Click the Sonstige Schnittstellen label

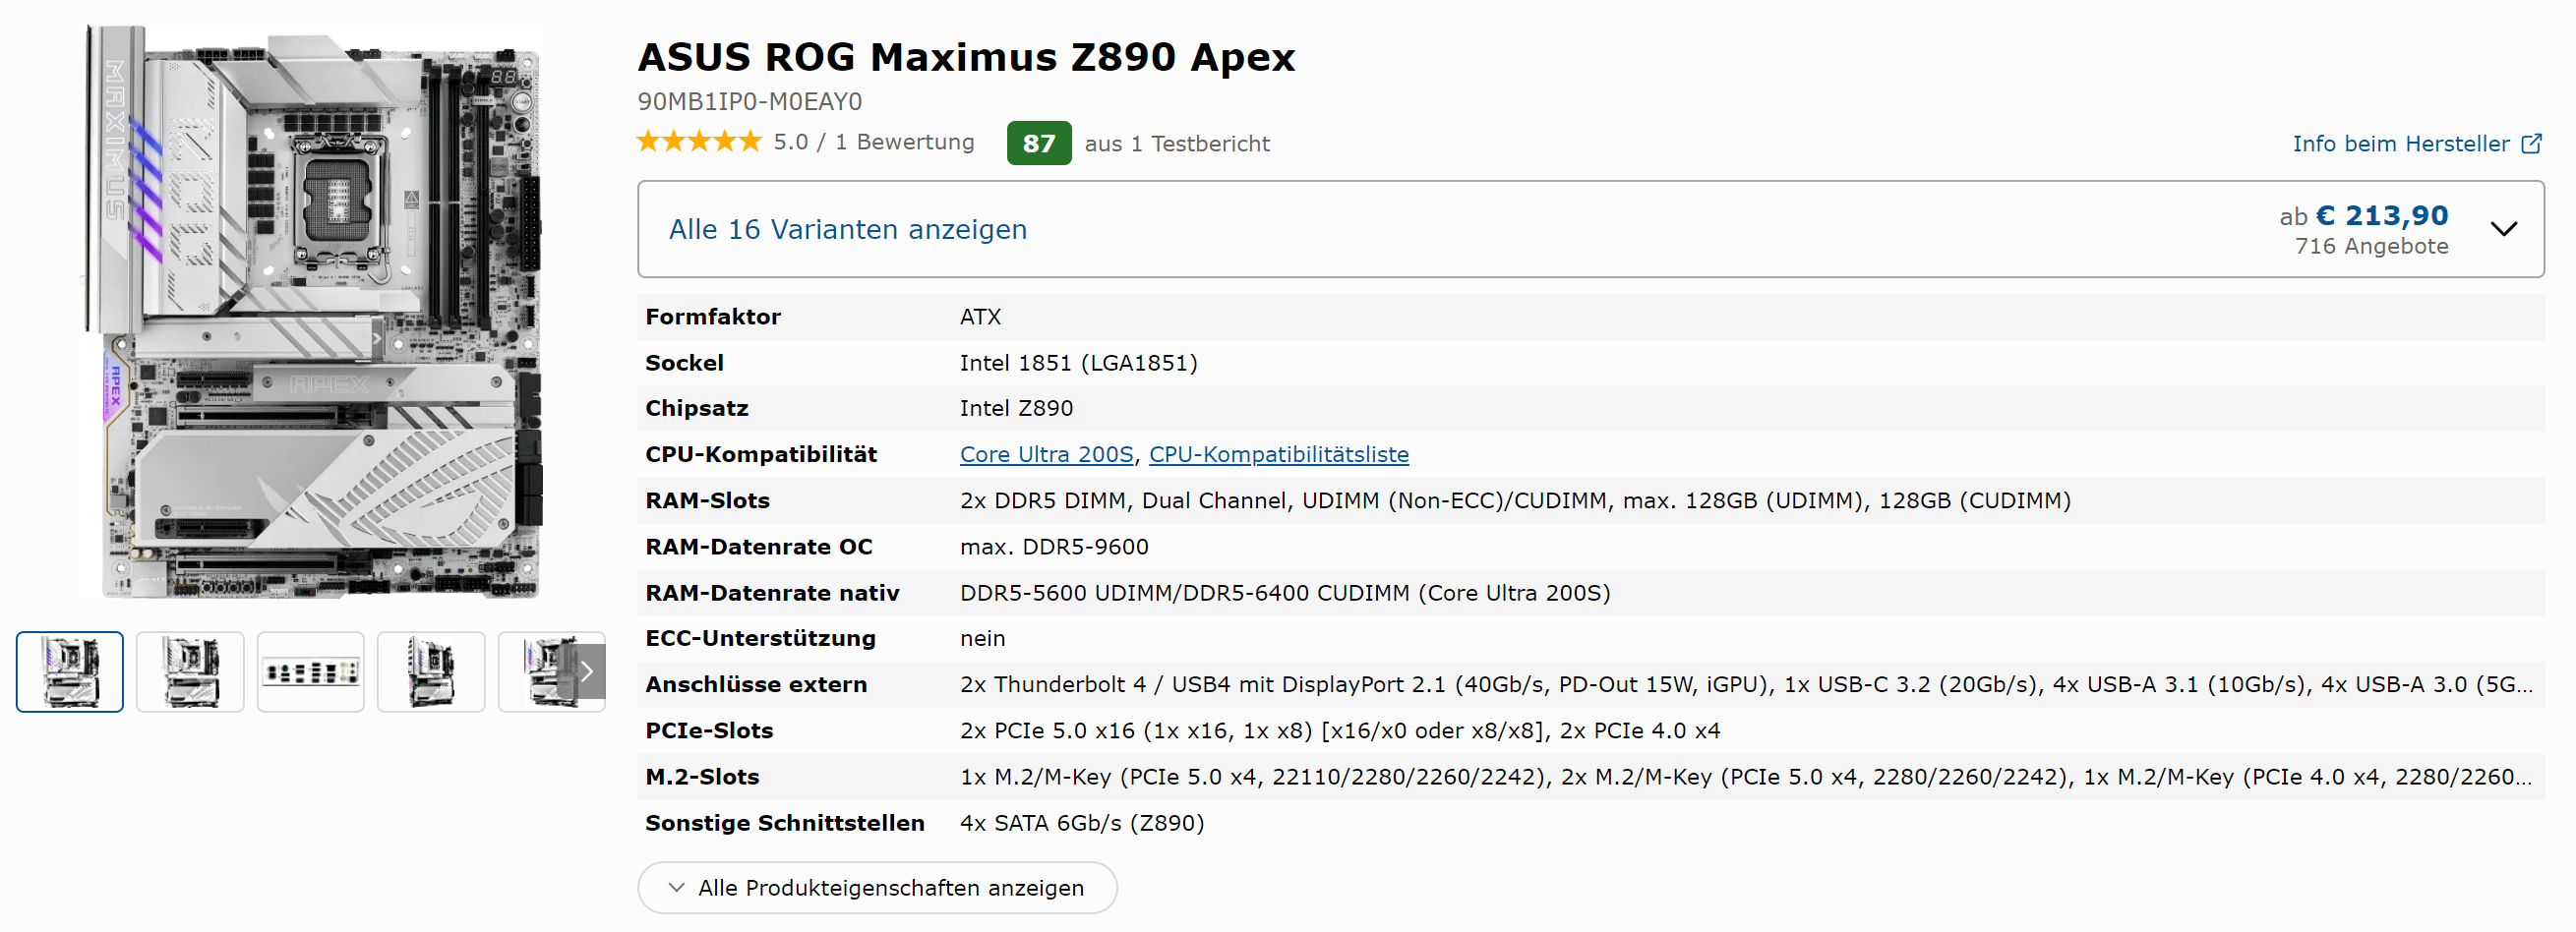click(x=785, y=822)
